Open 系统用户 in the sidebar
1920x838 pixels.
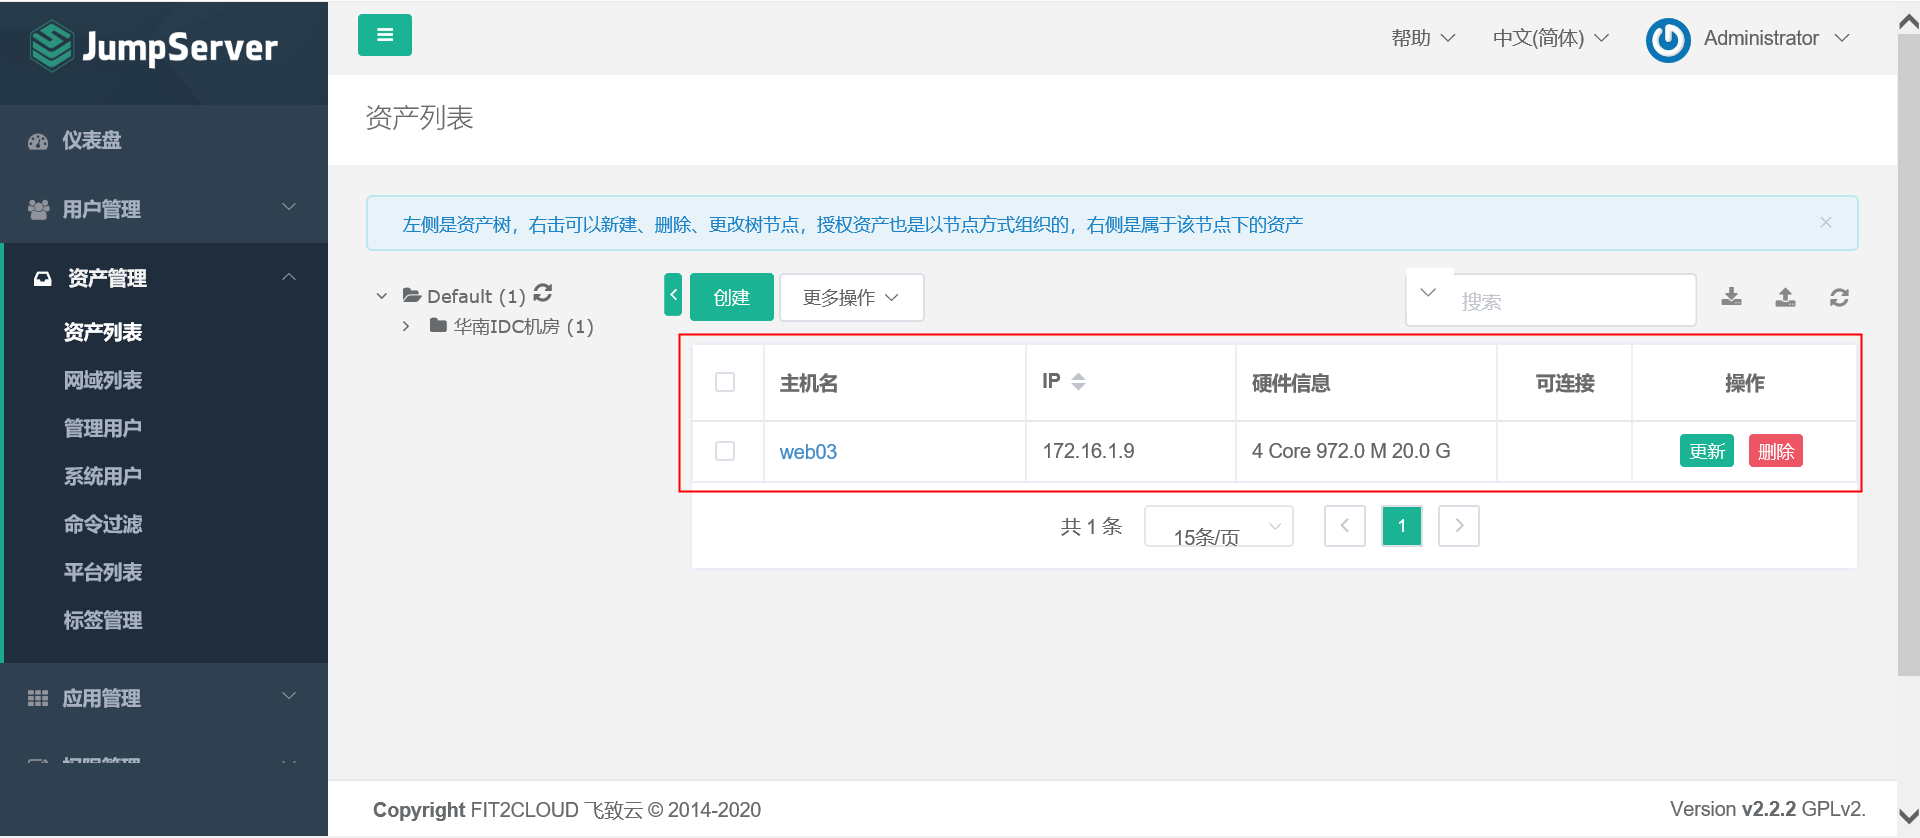[x=103, y=476]
